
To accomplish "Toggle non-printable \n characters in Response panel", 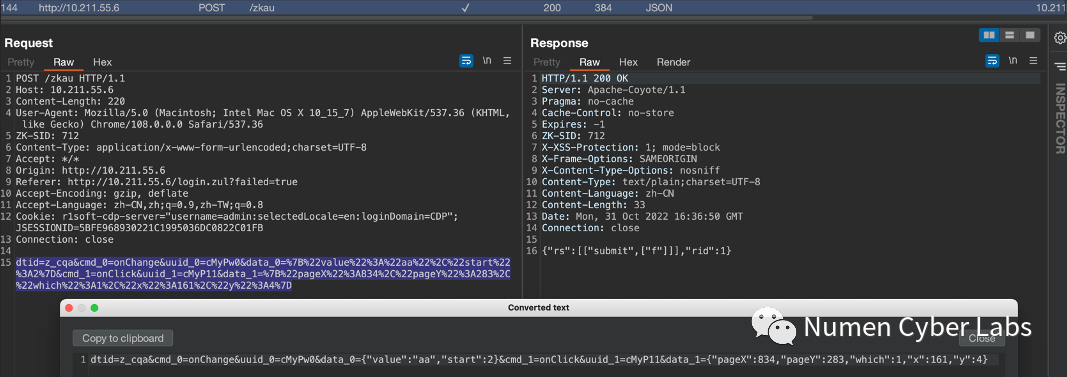I will 1013,61.
